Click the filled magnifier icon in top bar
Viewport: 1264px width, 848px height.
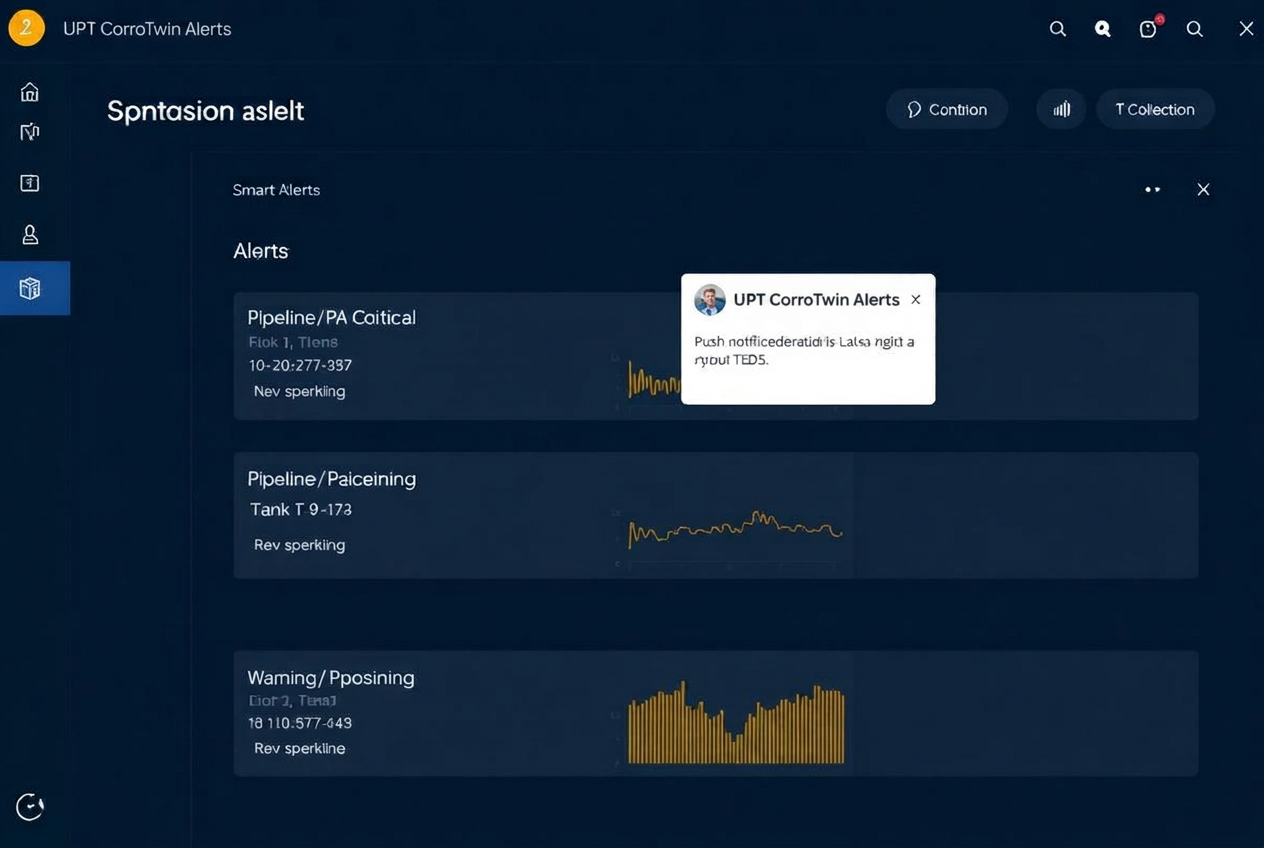(x=1102, y=29)
